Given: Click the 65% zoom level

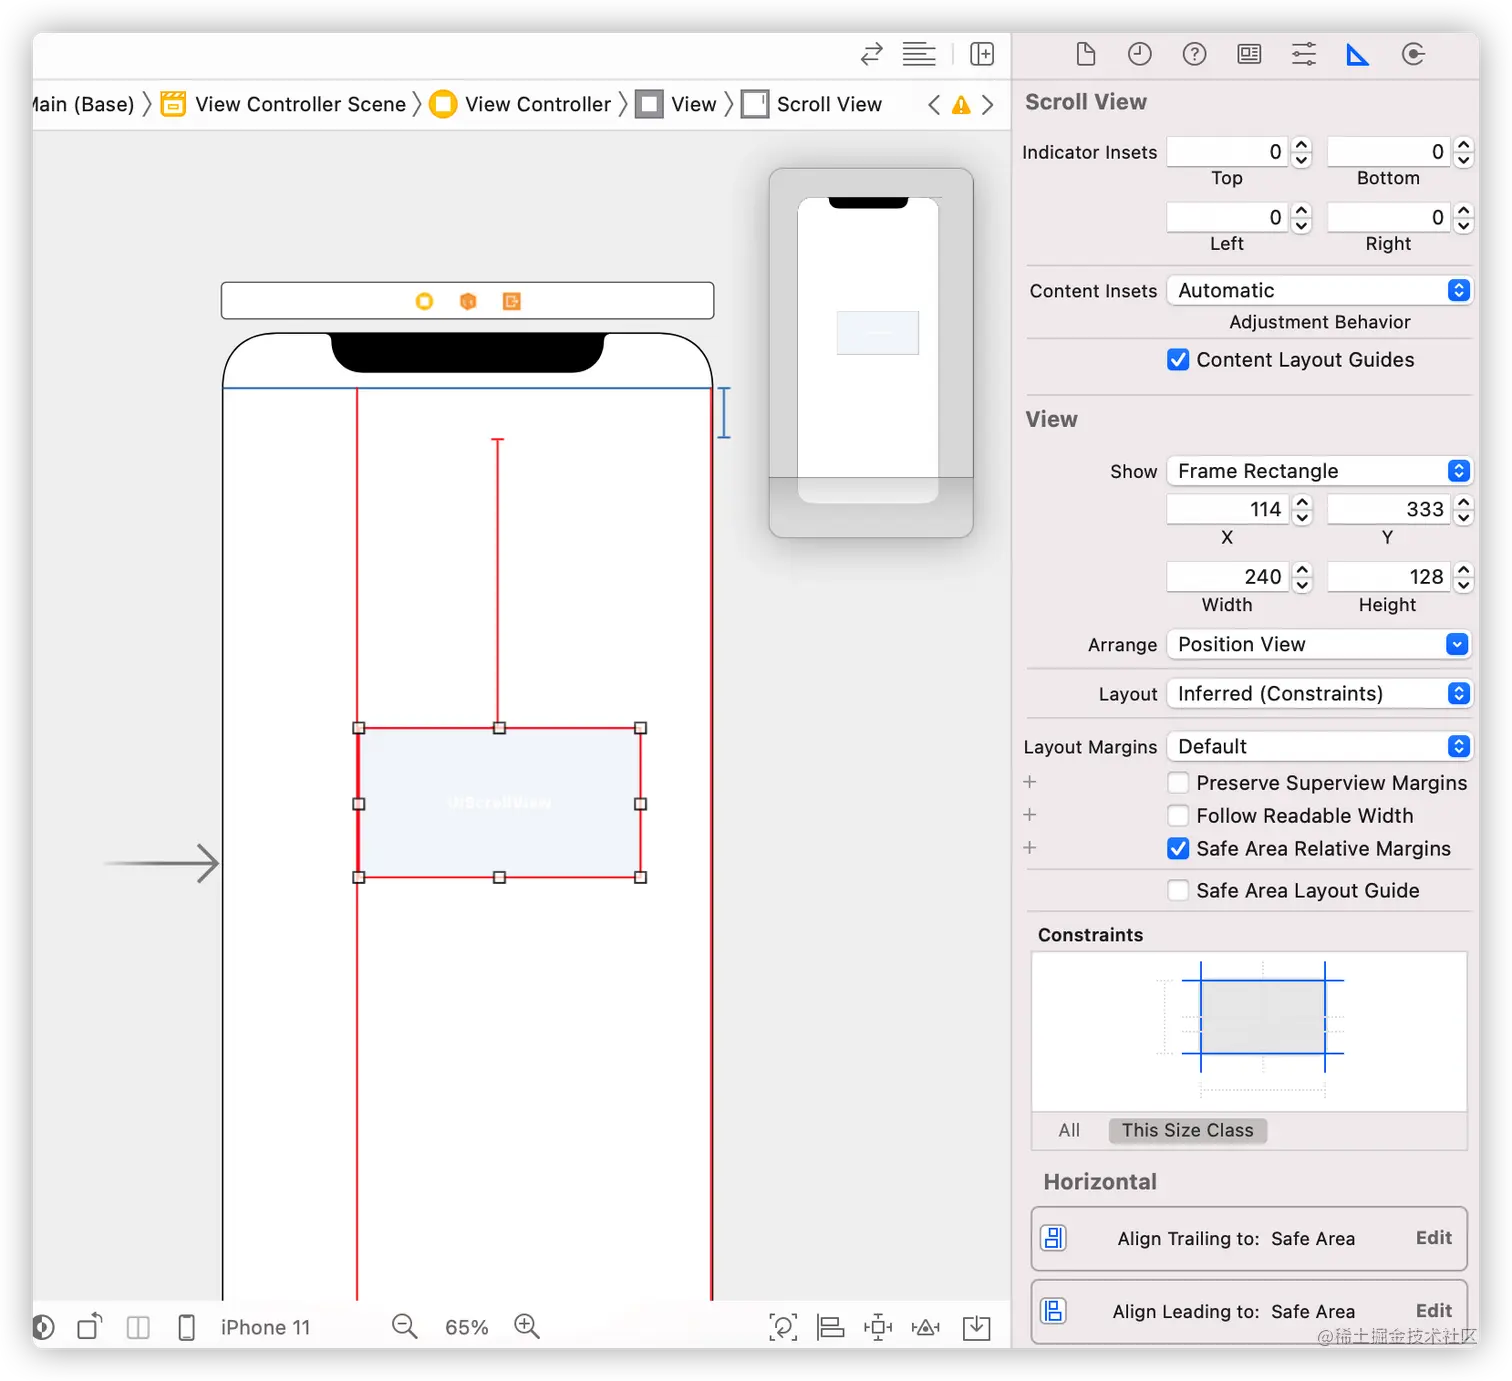Looking at the screenshot, I should tap(467, 1328).
